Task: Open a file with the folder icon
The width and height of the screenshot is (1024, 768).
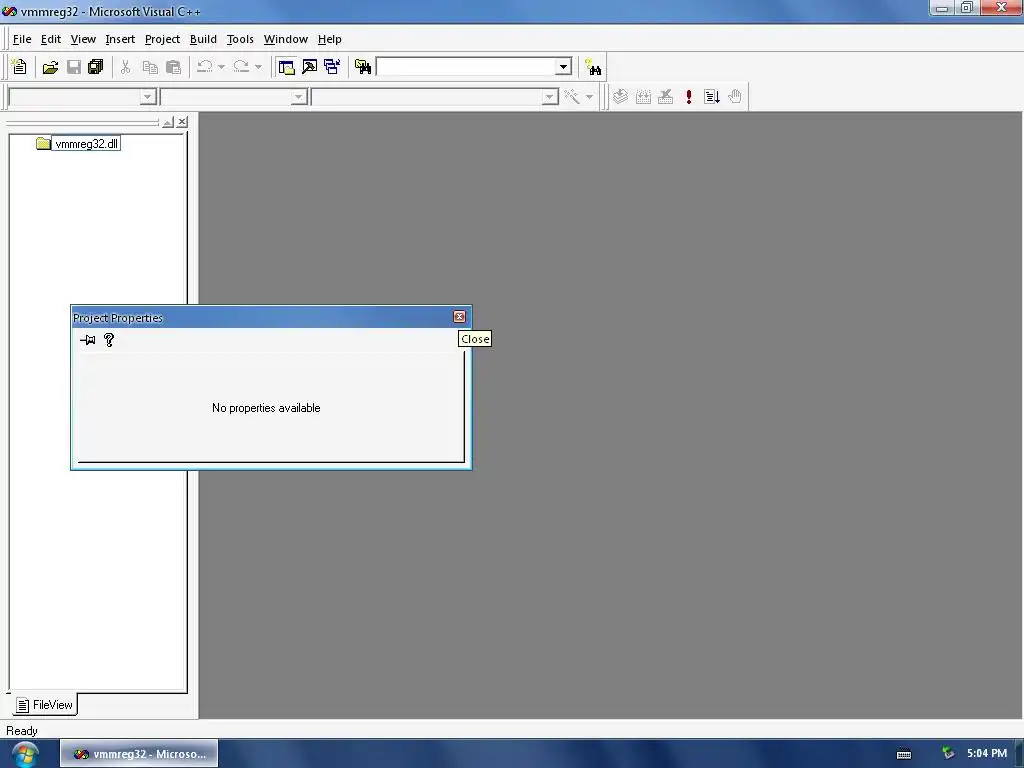Action: pyautogui.click(x=50, y=67)
